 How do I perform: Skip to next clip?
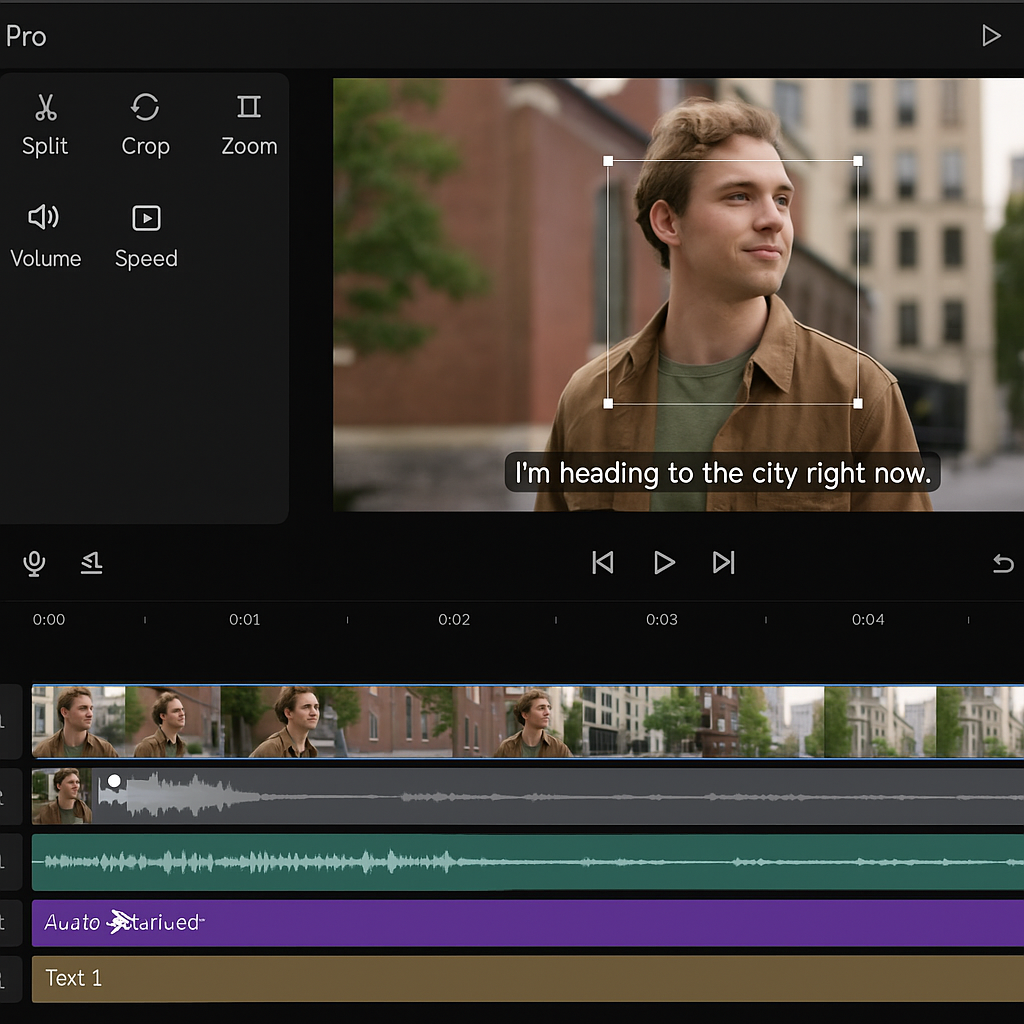[x=724, y=562]
